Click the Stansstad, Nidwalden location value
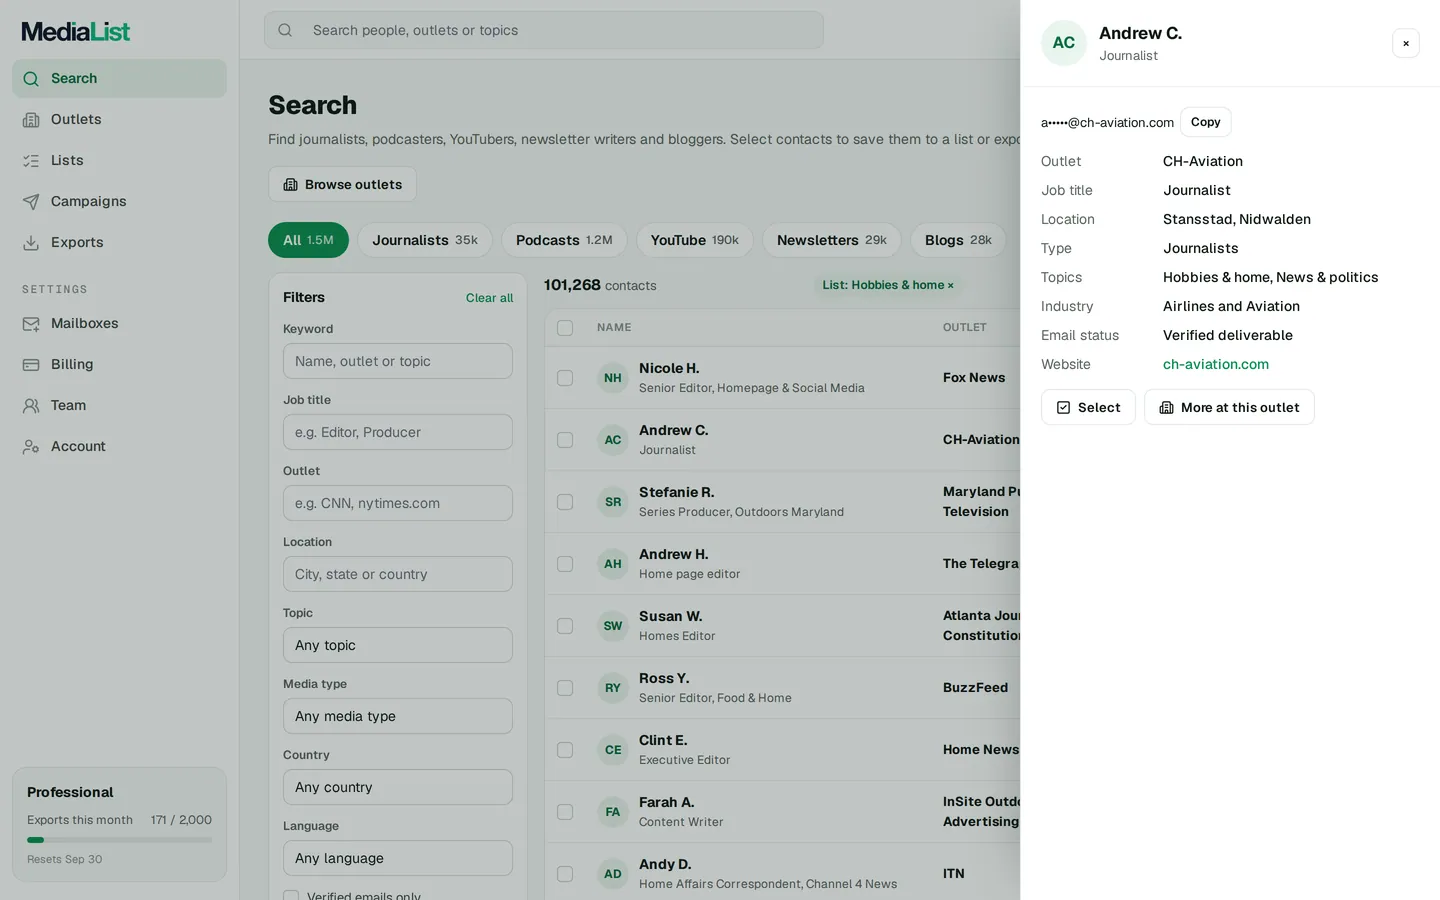The image size is (1440, 900). (1237, 220)
